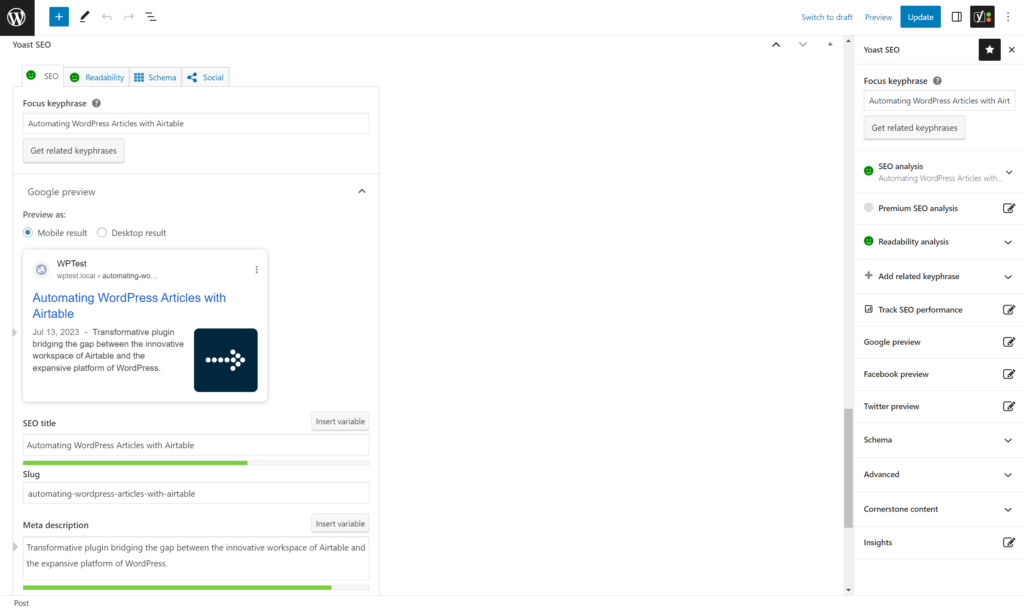The width and height of the screenshot is (1024, 608).
Task: Click the Yoast SEO toolbar icon
Action: 982,17
